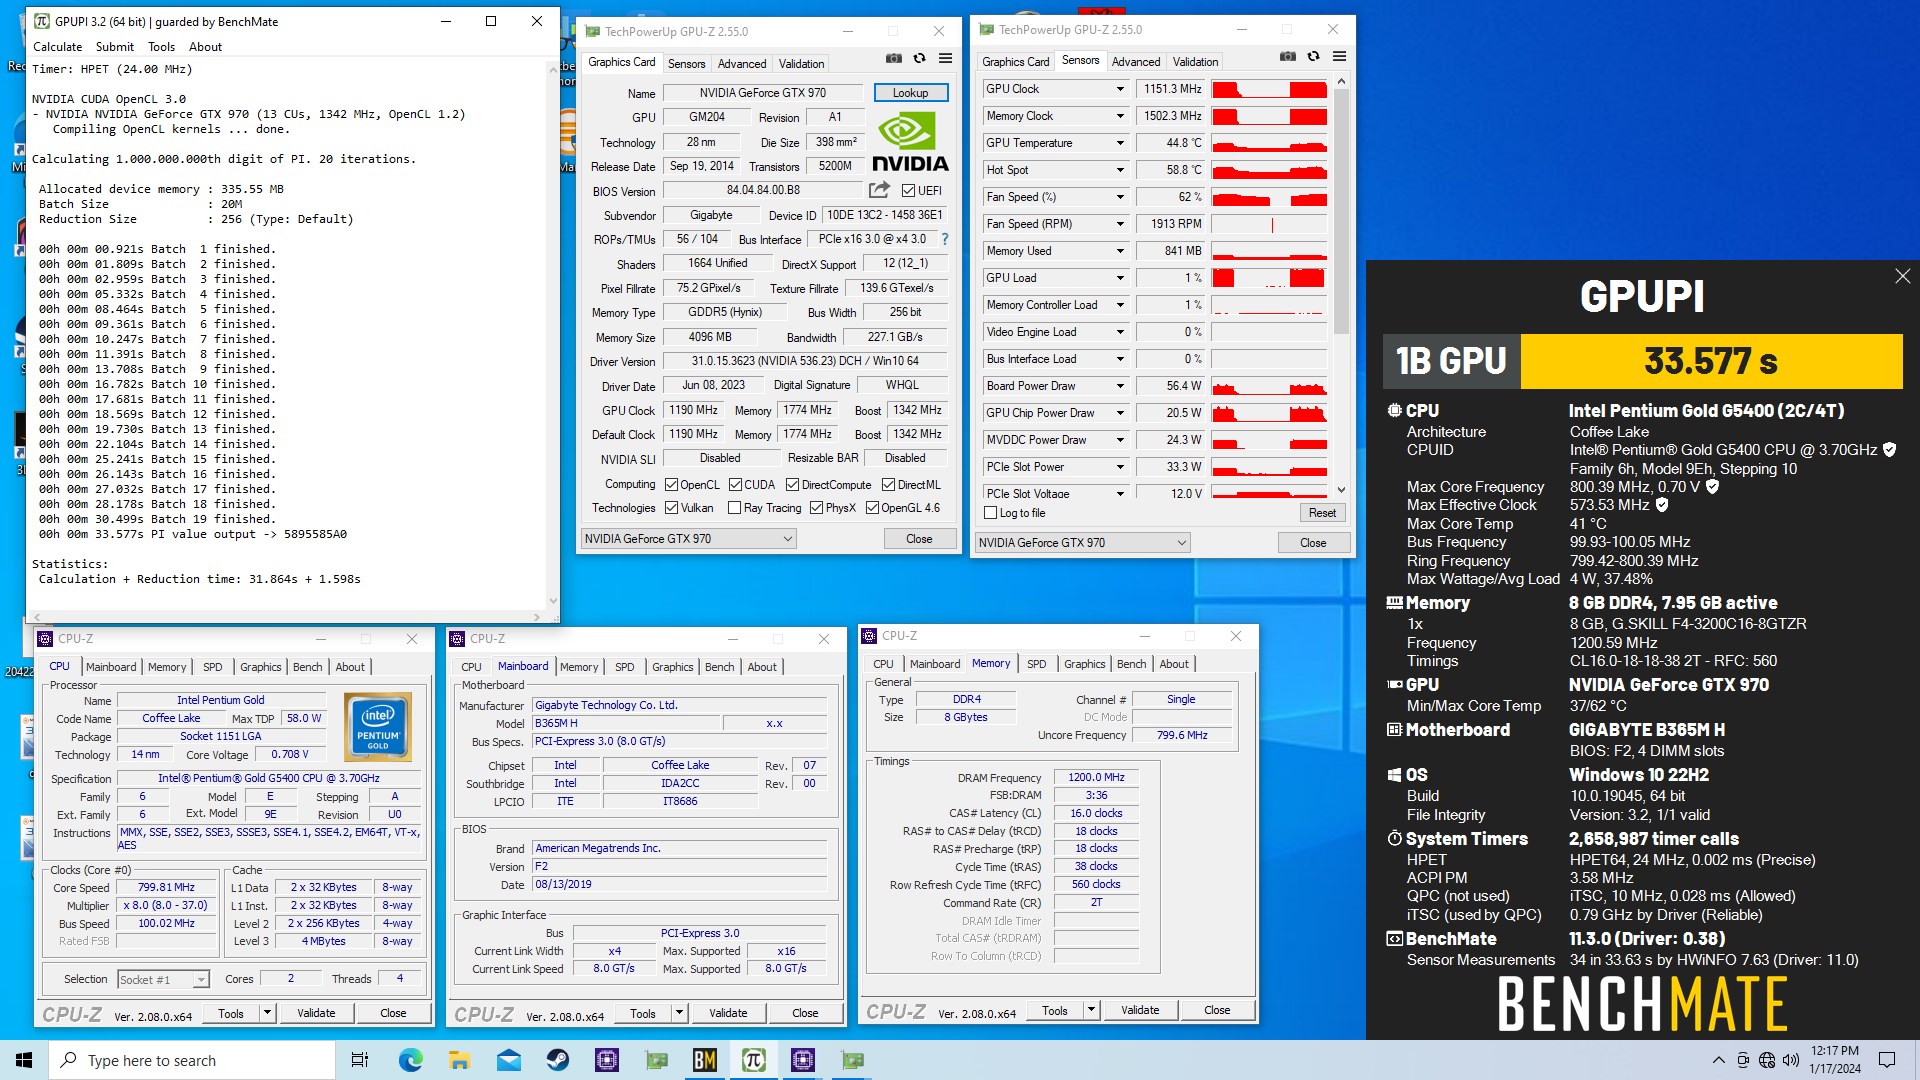Screen dimensions: 1920x1080
Task: Open SPD tab in CPU-Z Mainboard window
Action: tap(625, 667)
